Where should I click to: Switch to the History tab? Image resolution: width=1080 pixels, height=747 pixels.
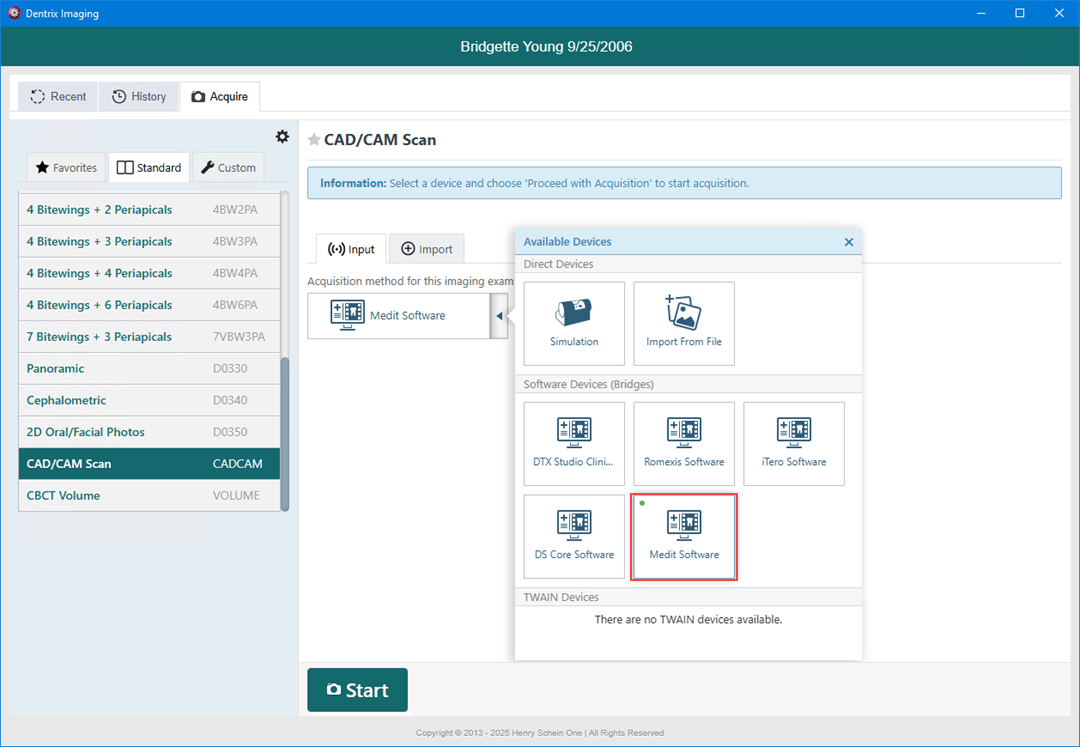tap(139, 96)
